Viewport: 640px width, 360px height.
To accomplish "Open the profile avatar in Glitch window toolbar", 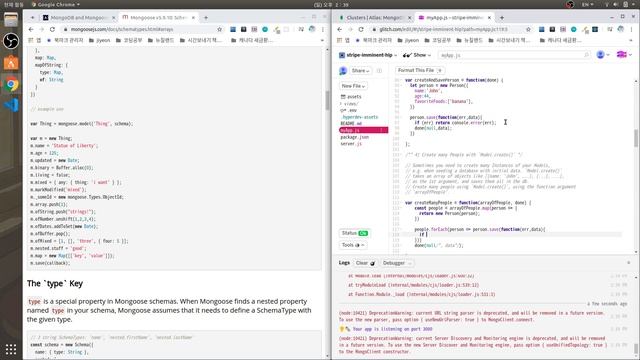I will [621, 29].
